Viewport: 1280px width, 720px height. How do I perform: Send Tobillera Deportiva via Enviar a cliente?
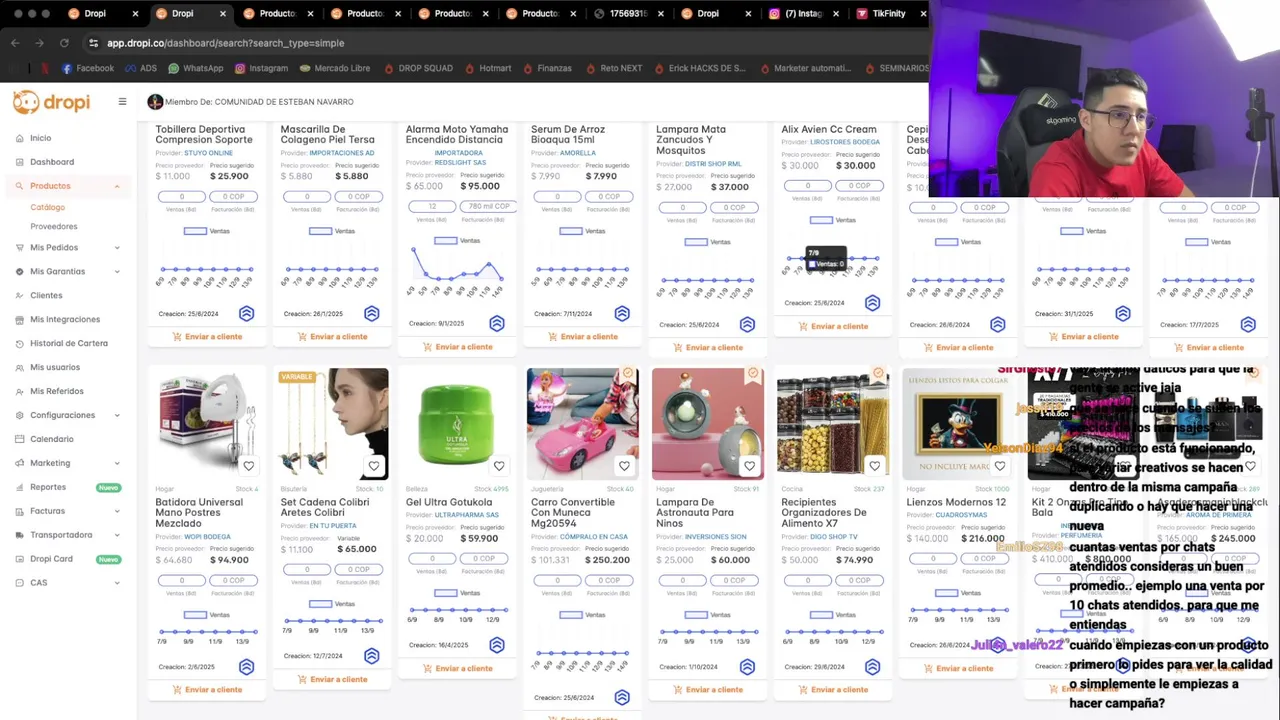coord(207,337)
